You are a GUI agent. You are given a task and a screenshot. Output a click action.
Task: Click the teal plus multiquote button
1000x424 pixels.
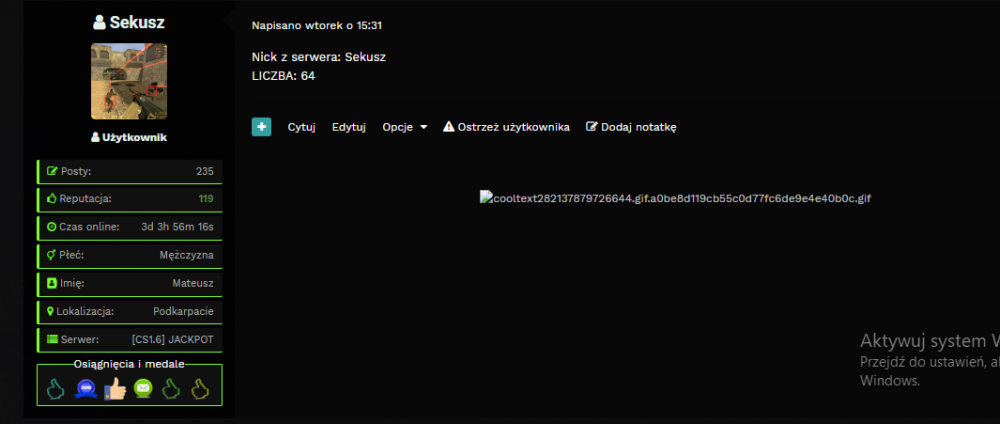(261, 127)
